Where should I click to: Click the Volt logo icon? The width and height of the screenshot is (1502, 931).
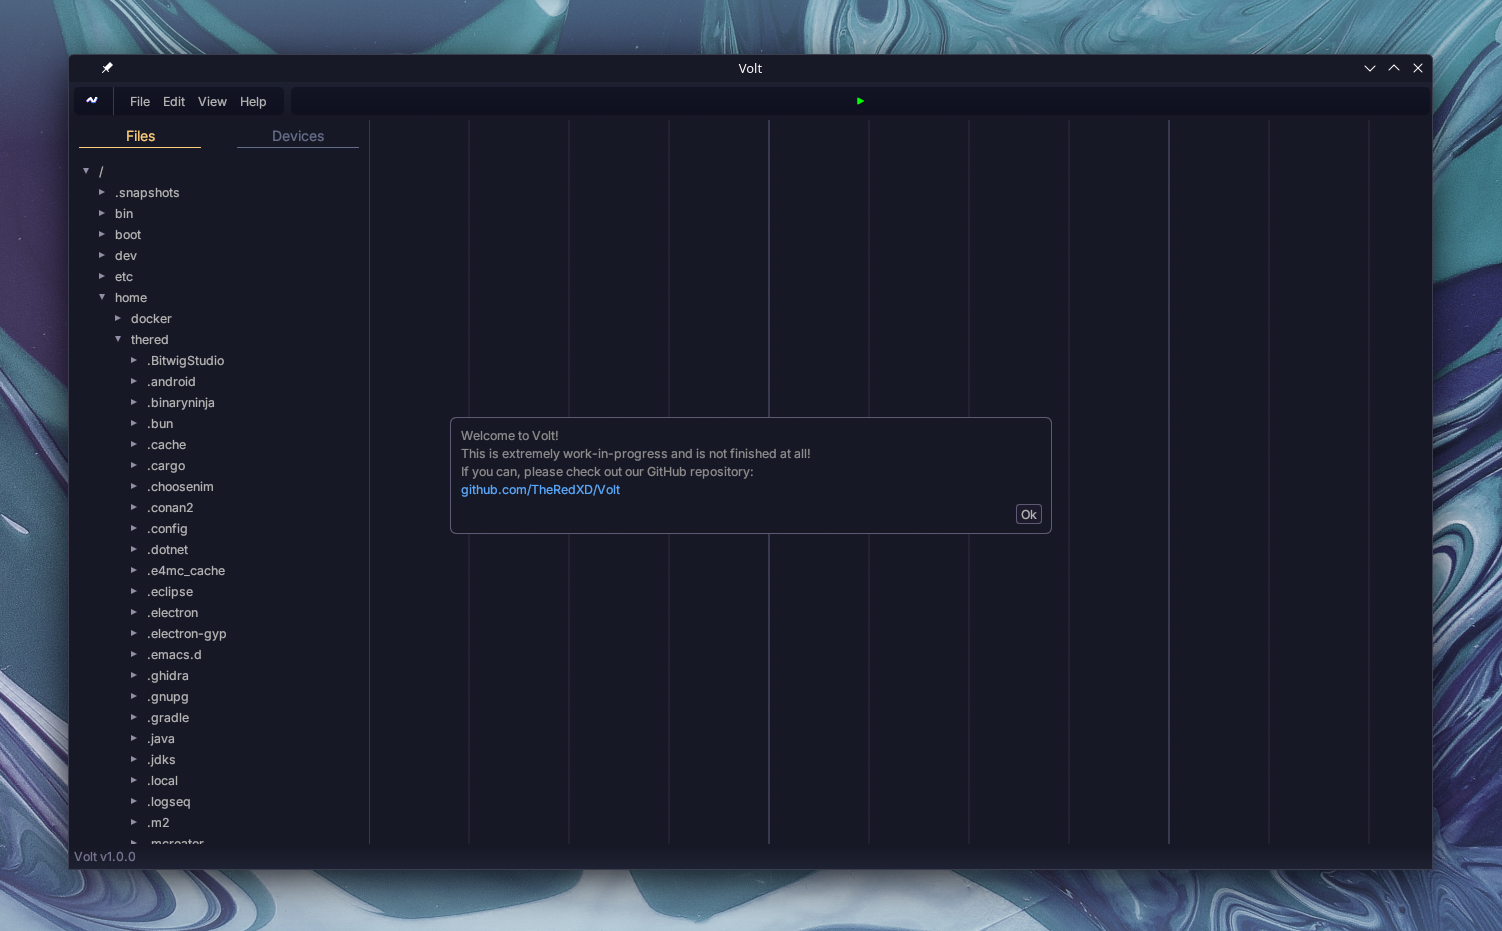point(92,101)
